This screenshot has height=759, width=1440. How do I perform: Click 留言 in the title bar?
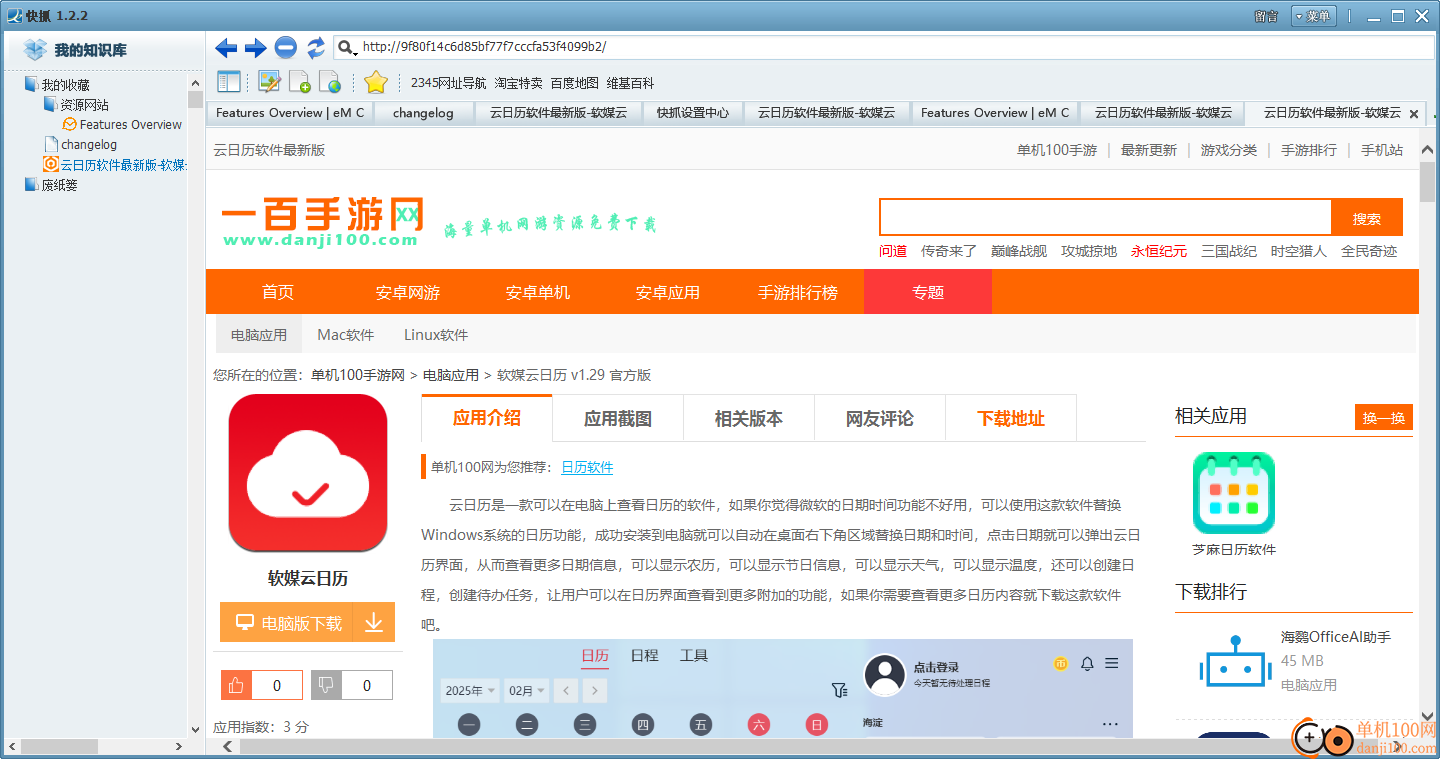coord(1266,16)
